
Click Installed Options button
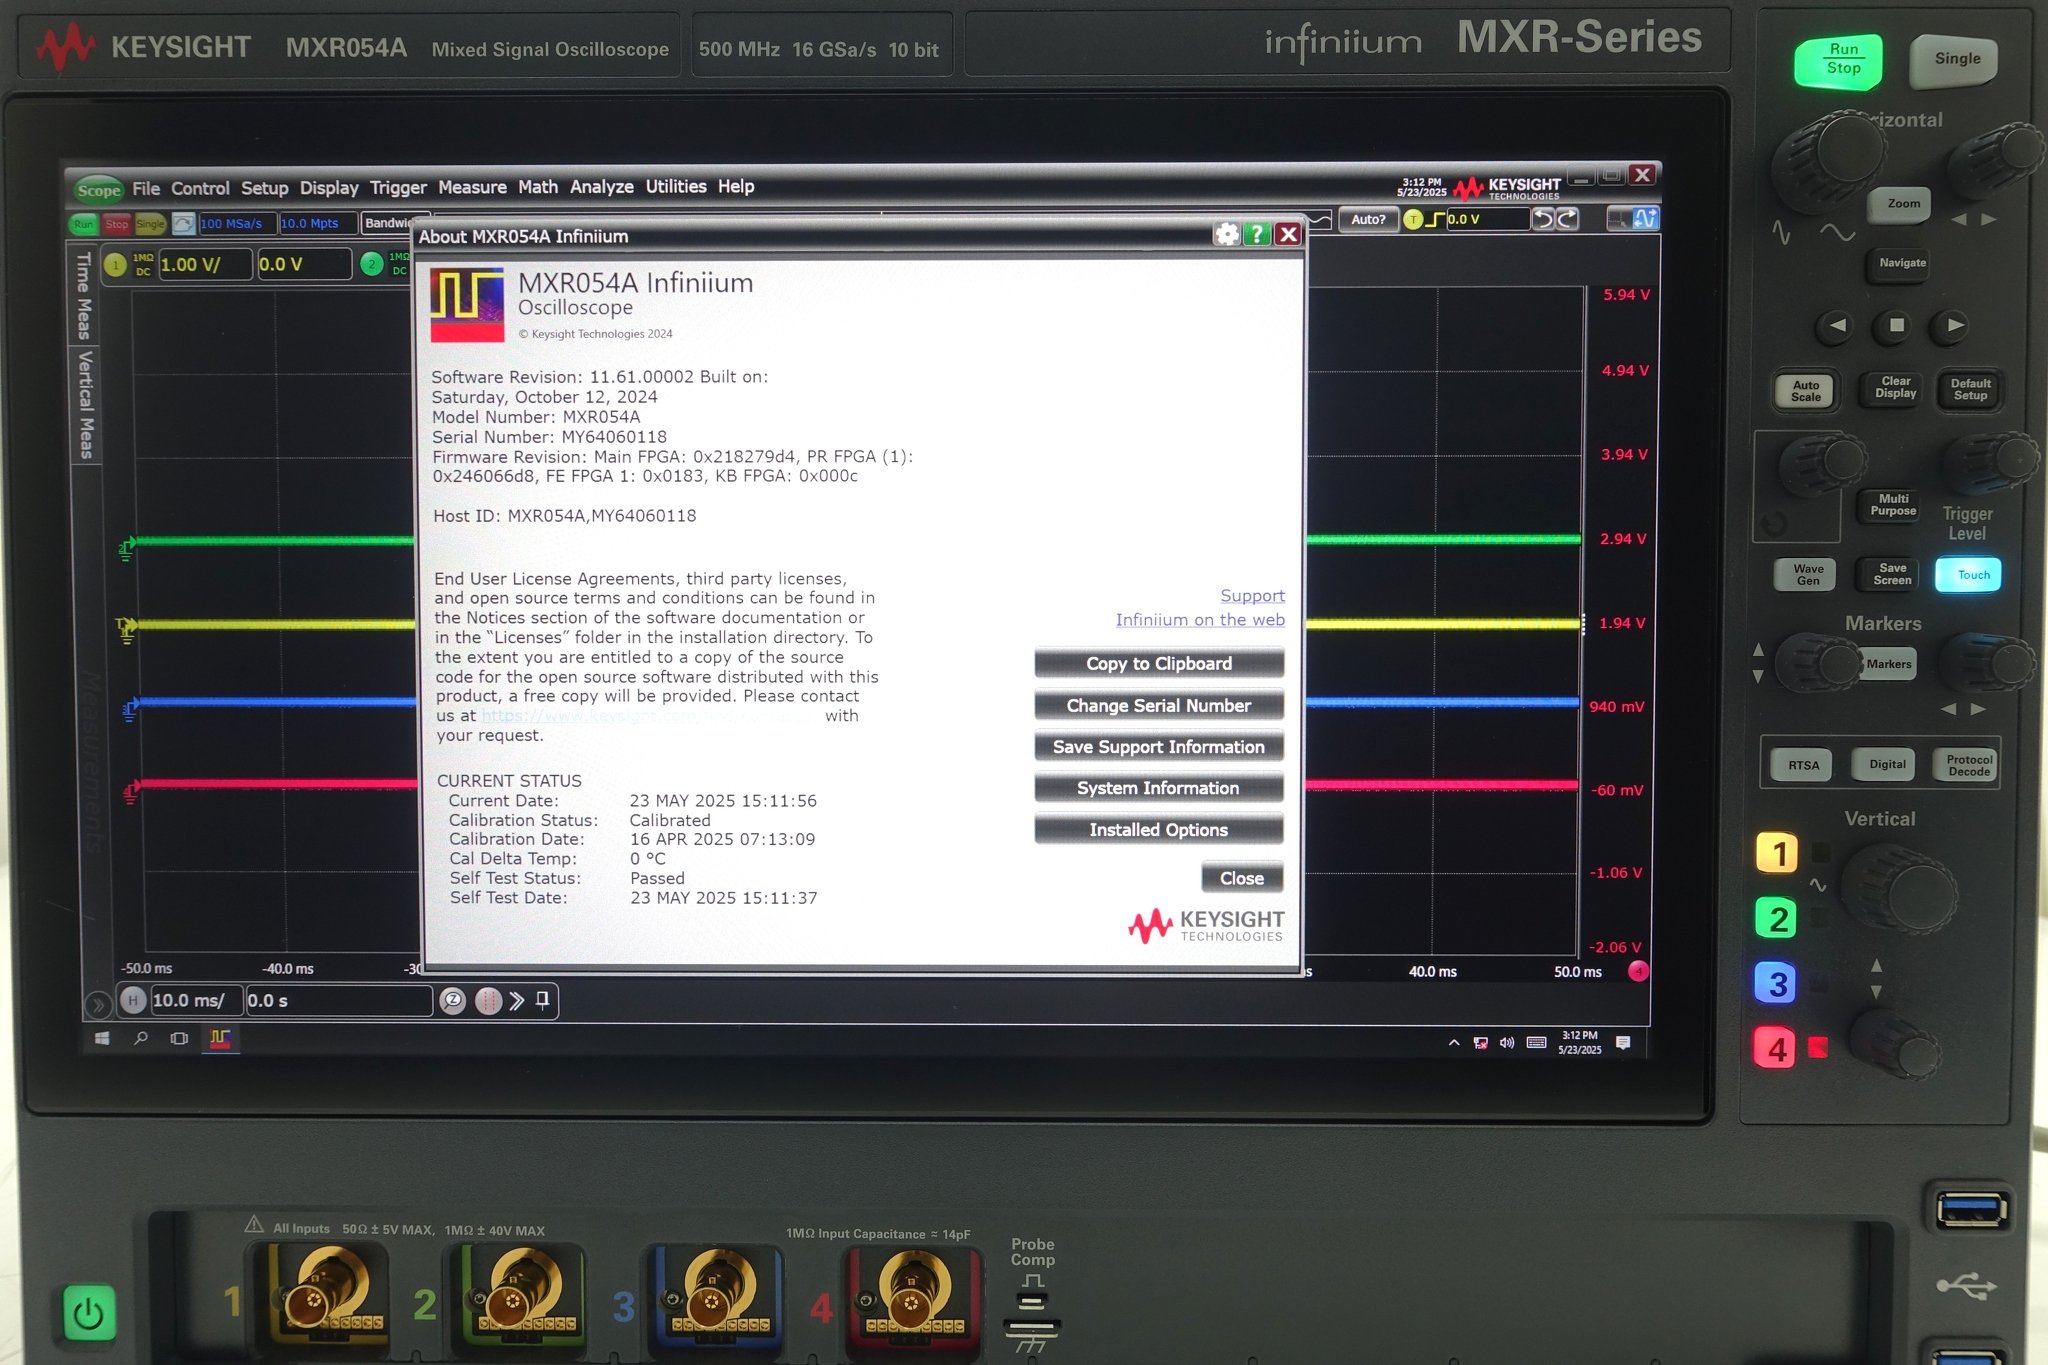coord(1159,830)
